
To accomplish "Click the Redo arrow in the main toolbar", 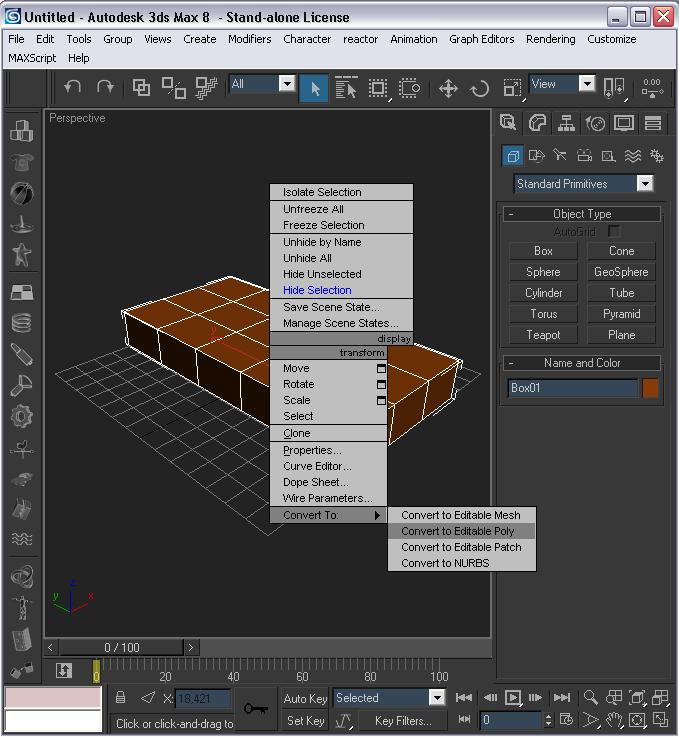I will 105,87.
